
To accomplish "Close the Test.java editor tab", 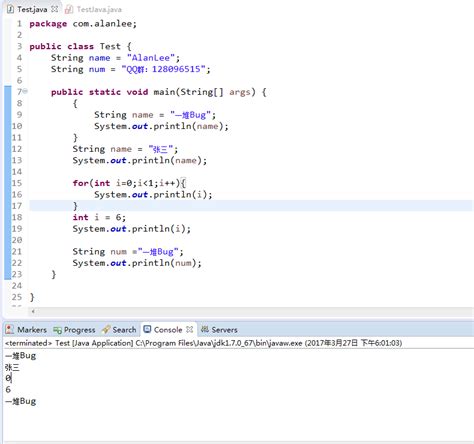I will (55, 9).
